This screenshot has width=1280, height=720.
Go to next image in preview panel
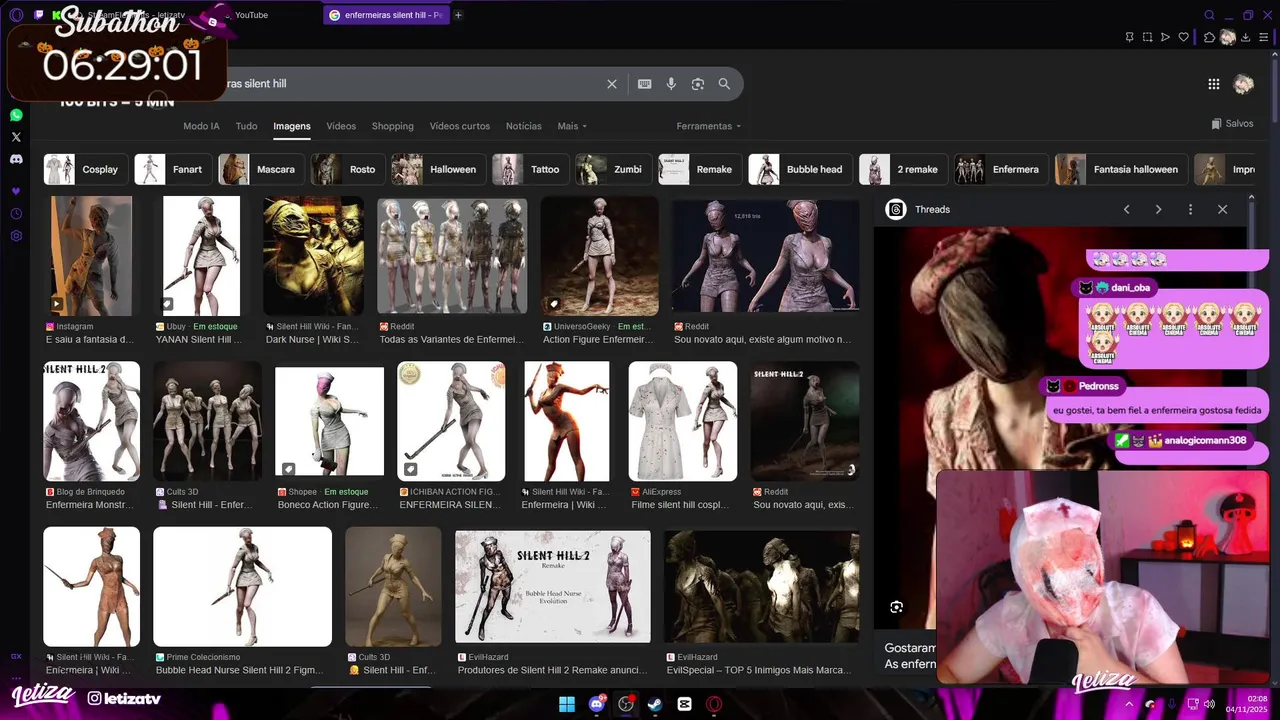pos(1158,209)
